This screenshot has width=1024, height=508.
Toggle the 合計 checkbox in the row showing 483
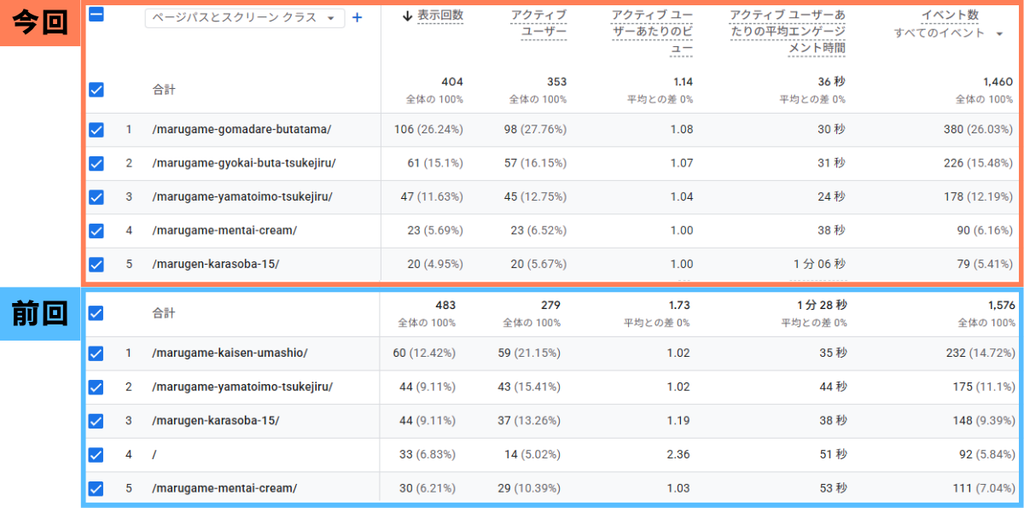[x=96, y=313]
